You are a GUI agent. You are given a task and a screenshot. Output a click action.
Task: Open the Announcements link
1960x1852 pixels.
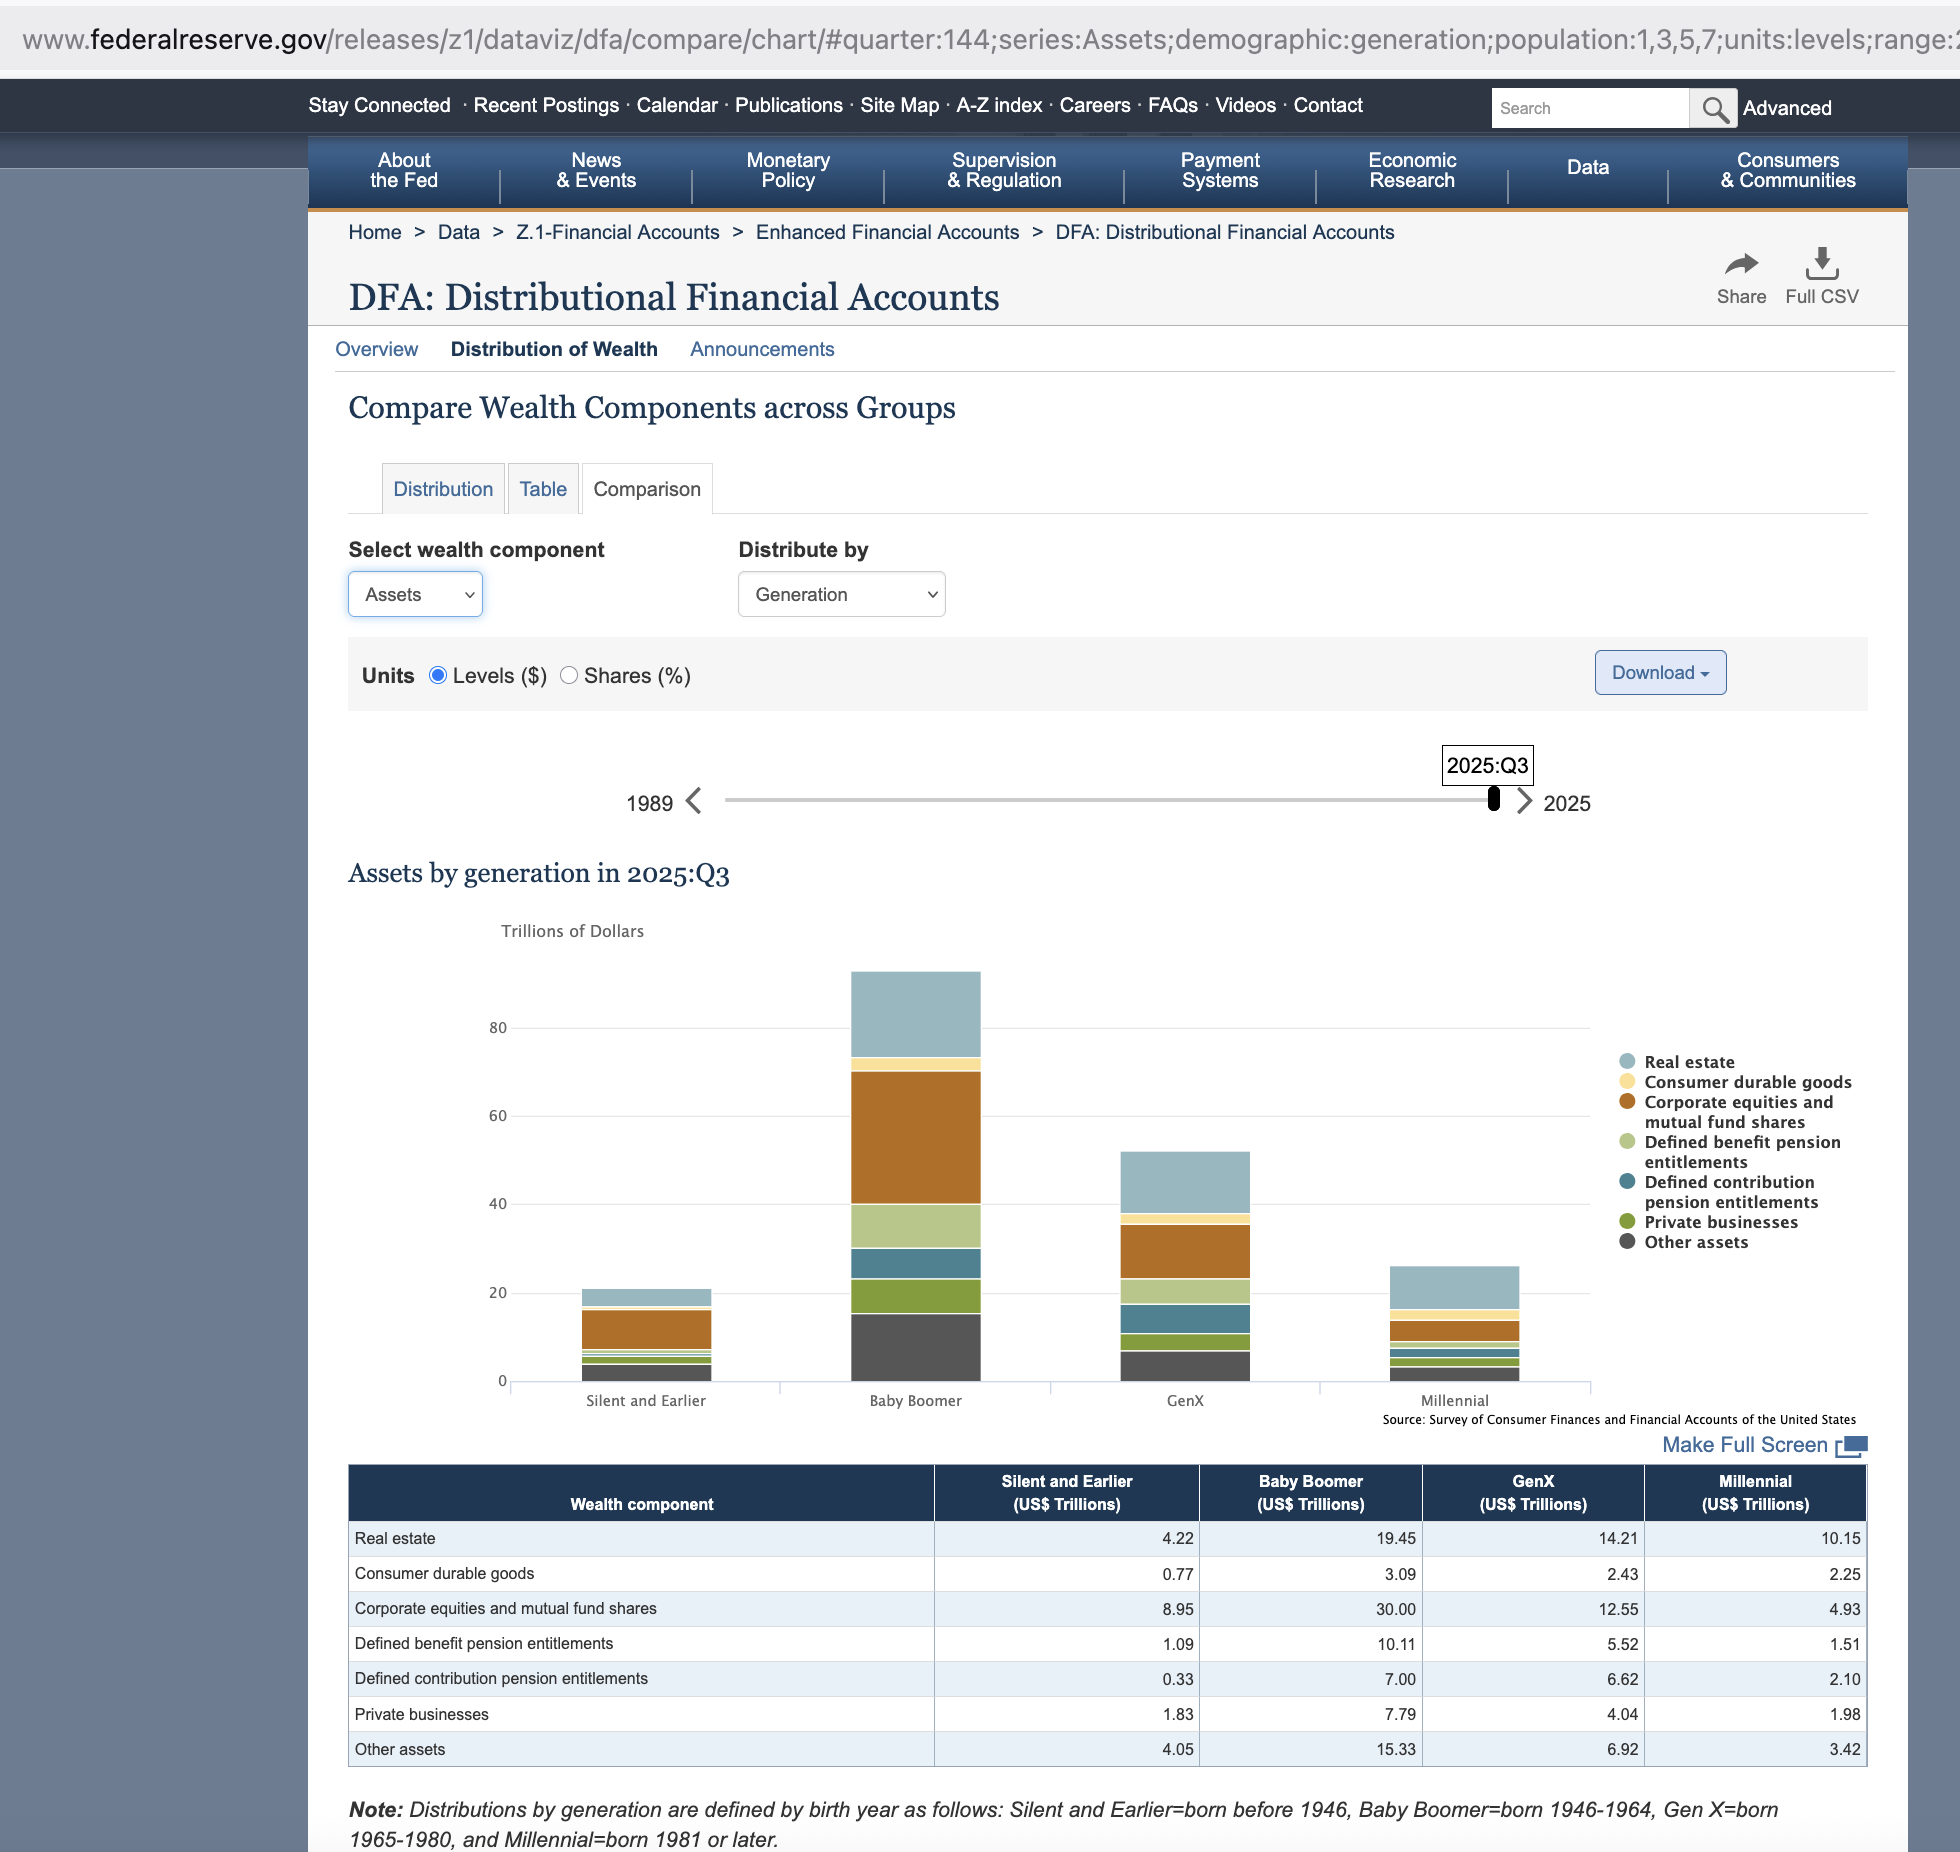[761, 349]
